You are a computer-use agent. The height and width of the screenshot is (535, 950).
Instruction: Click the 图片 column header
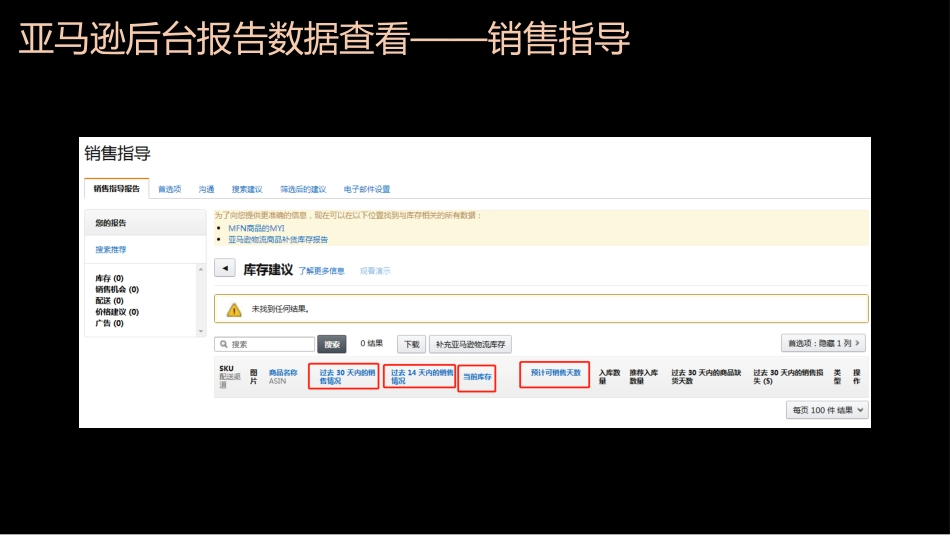coord(254,376)
